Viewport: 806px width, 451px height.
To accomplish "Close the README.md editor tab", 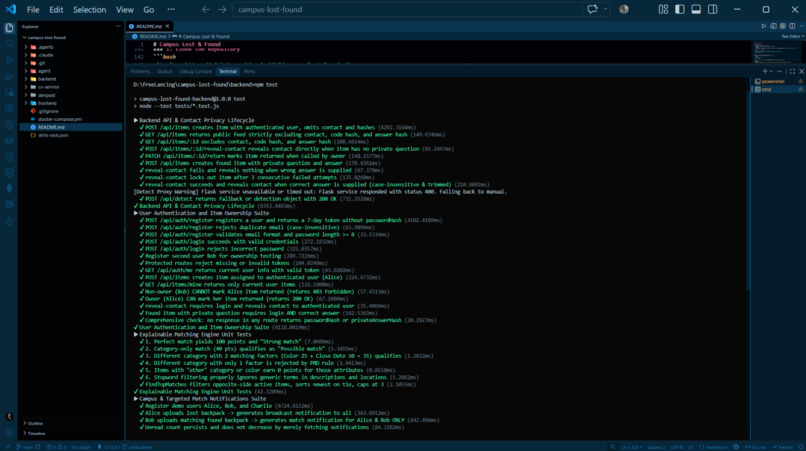I will pos(167,26).
